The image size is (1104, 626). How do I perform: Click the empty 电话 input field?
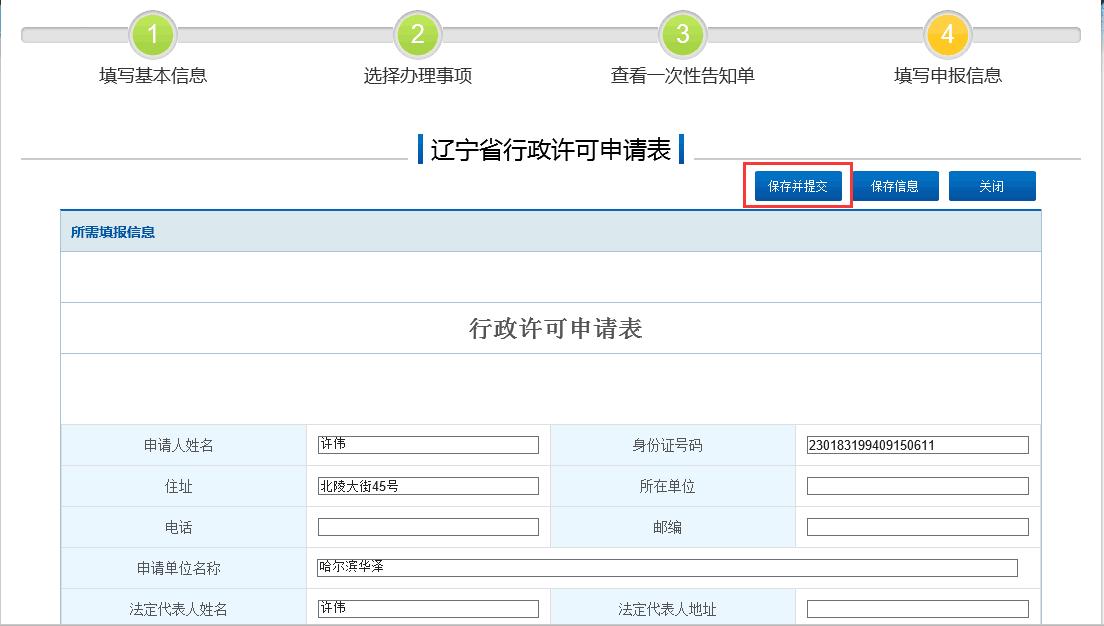coord(428,527)
